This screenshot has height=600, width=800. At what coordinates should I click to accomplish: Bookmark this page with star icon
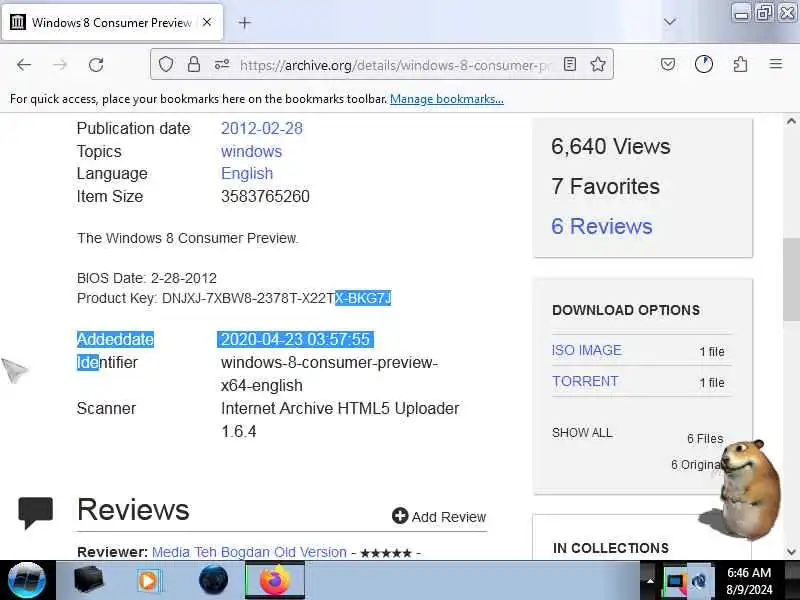tap(598, 64)
